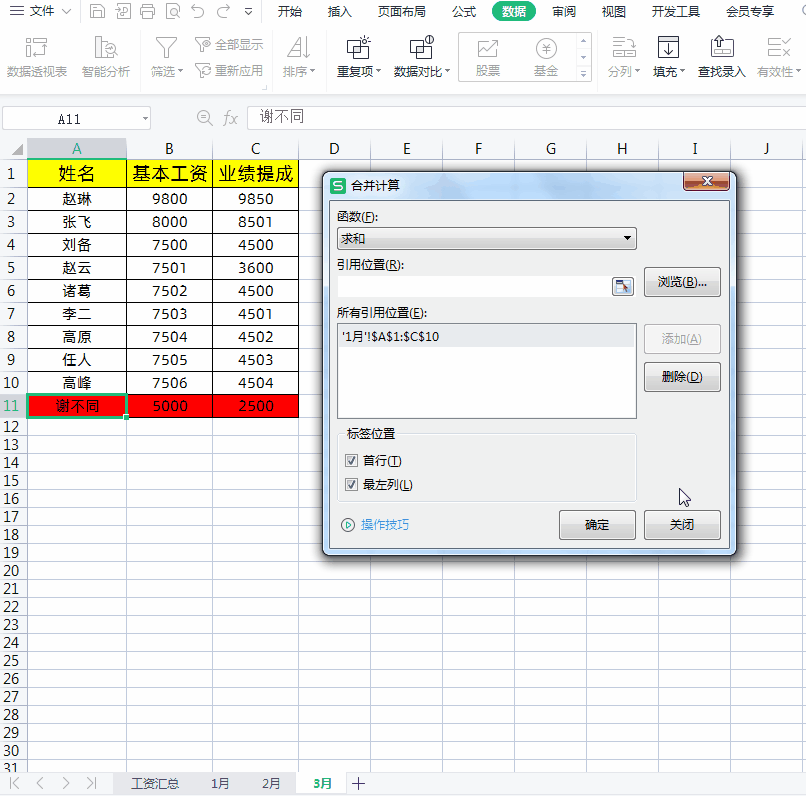This screenshot has height=796, width=806.
Task: Open the 开发工具 ribbon tab
Action: [676, 11]
